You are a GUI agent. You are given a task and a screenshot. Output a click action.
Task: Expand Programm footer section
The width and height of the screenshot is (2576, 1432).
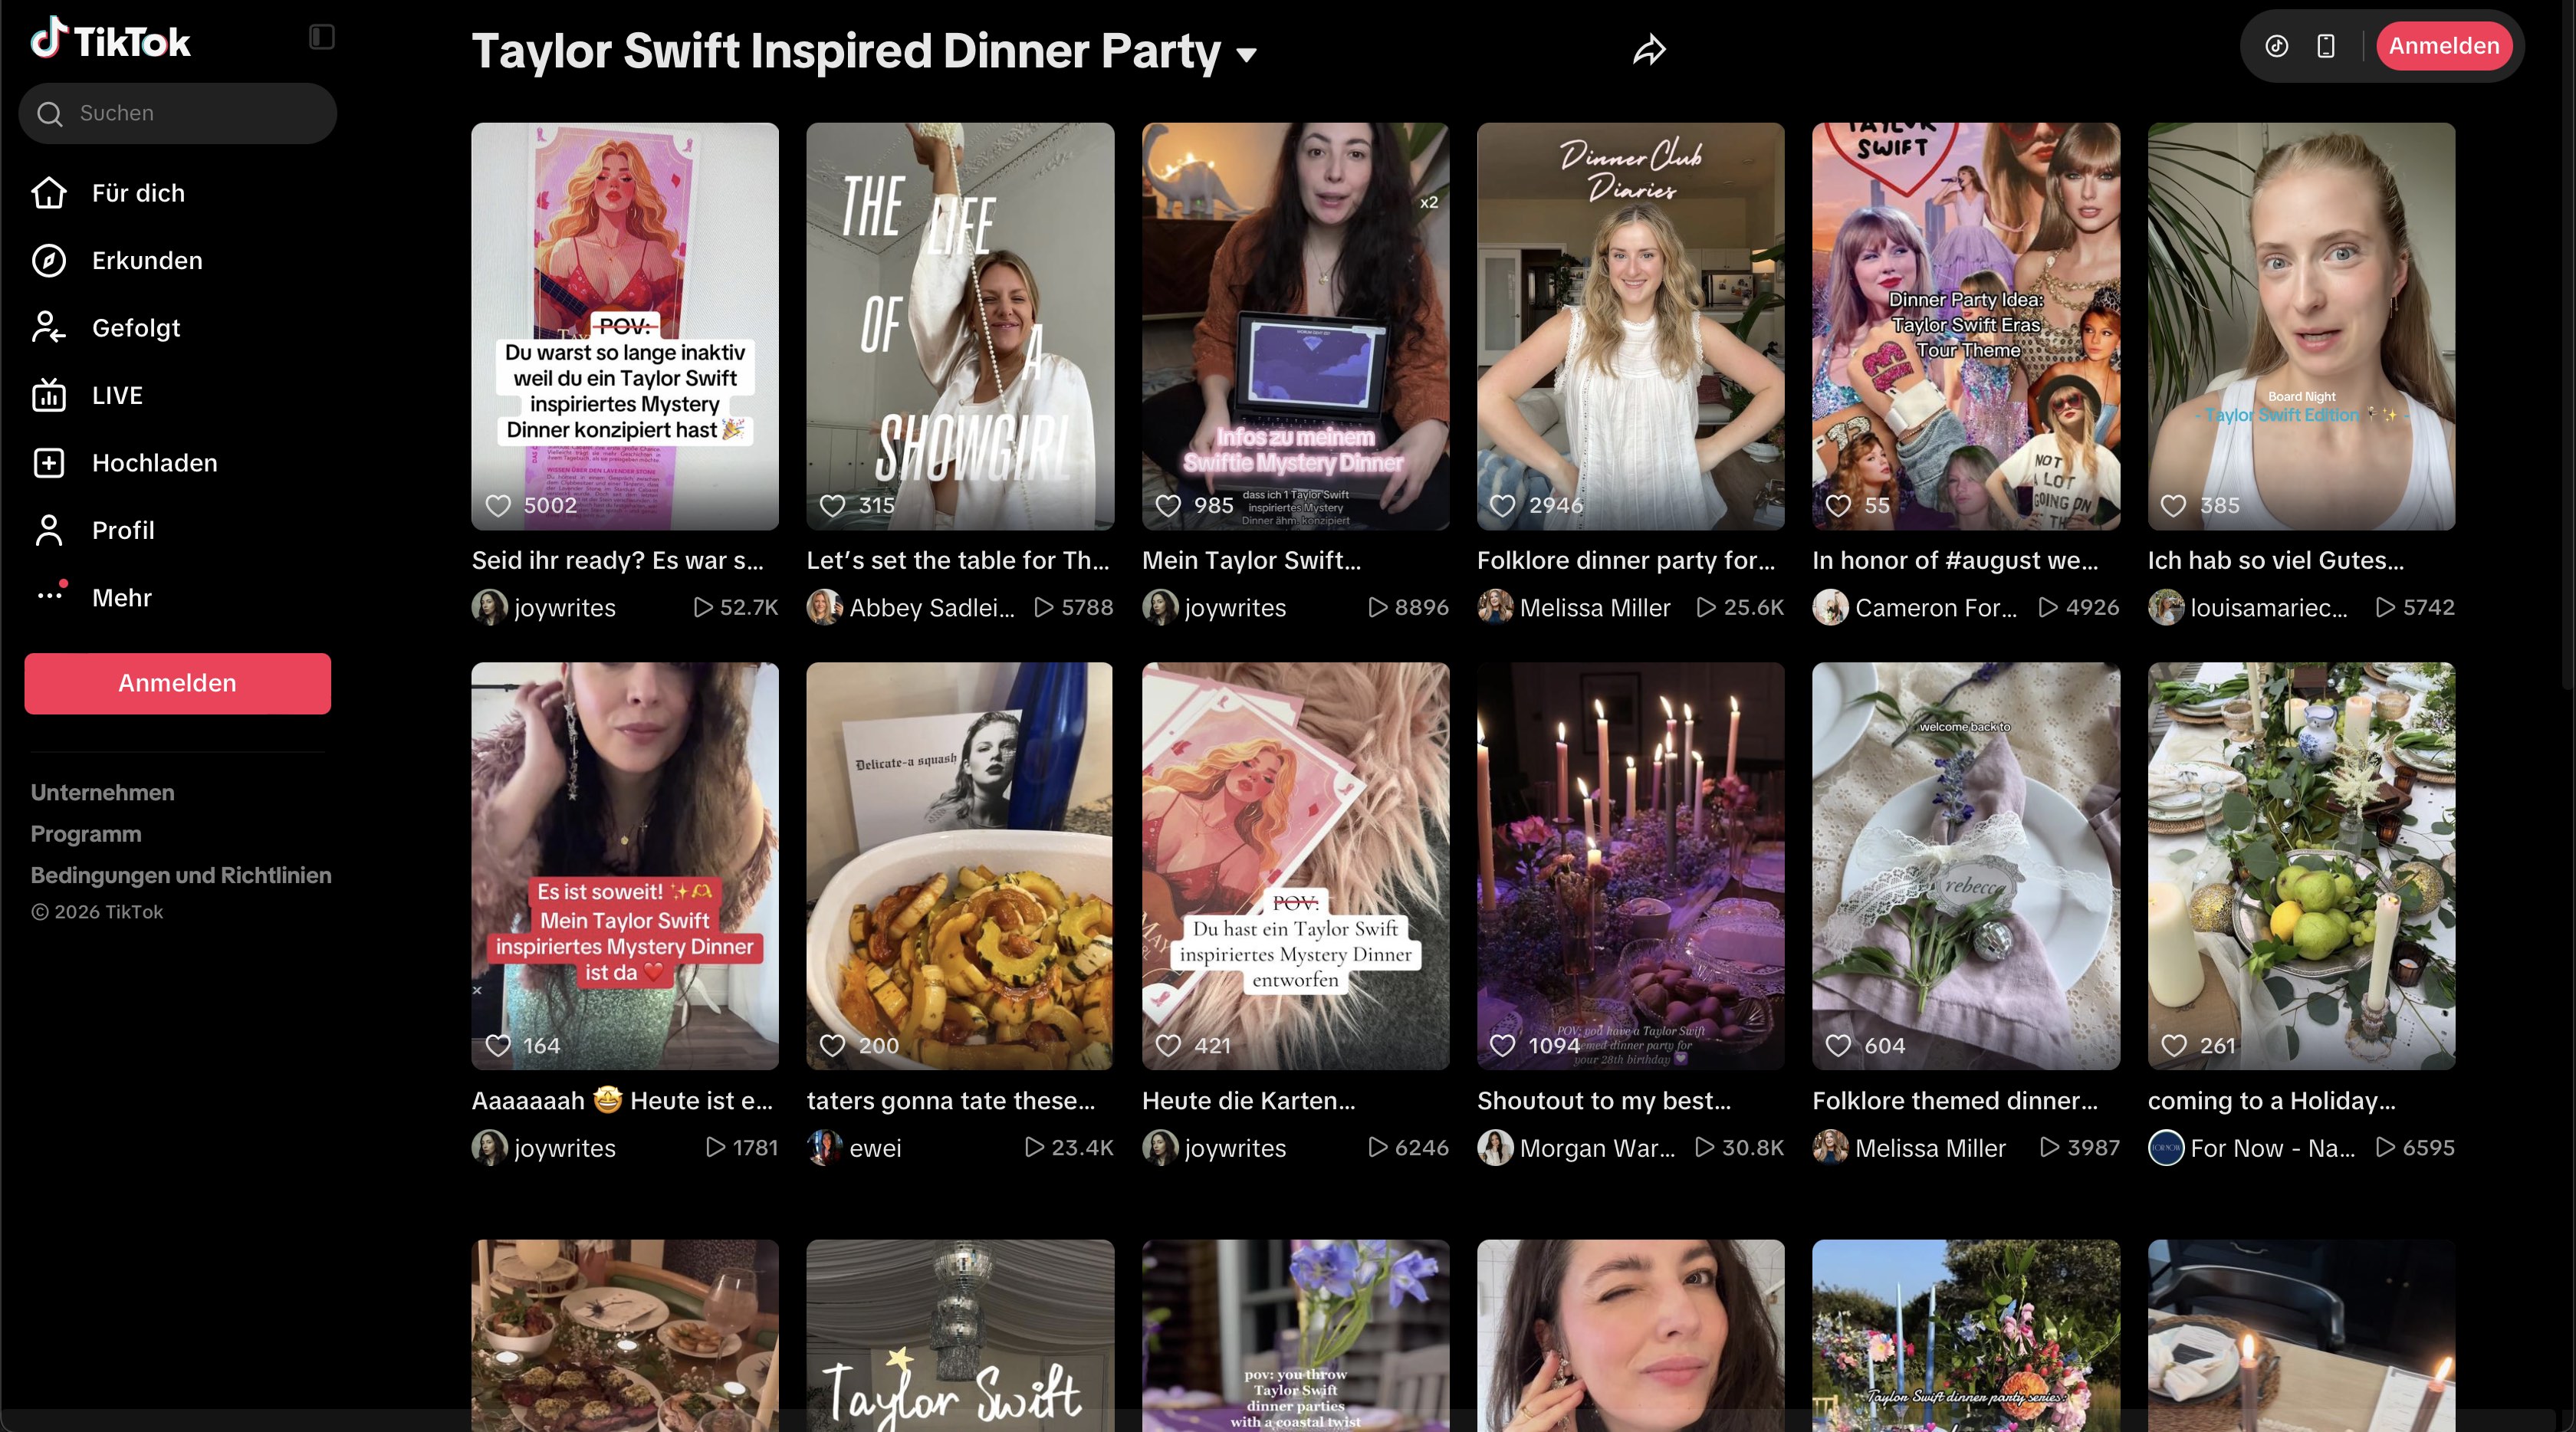86,834
